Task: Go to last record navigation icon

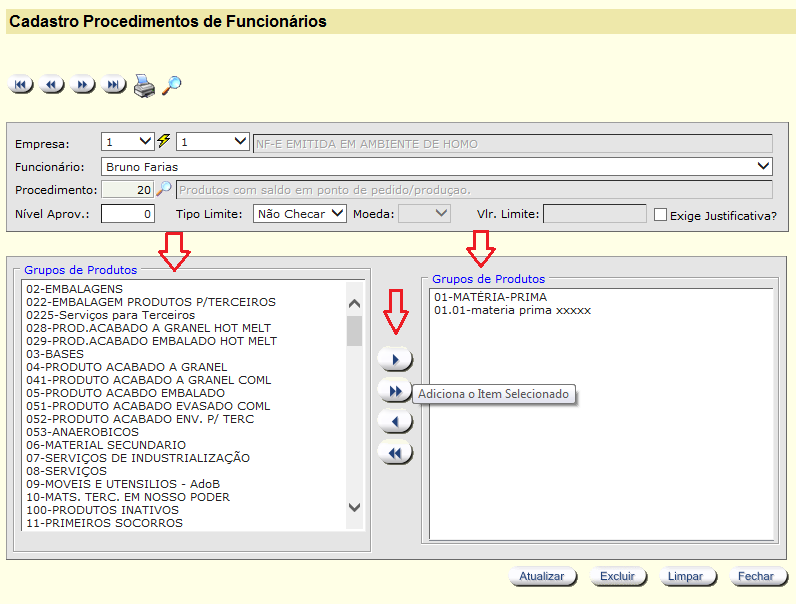Action: (114, 85)
